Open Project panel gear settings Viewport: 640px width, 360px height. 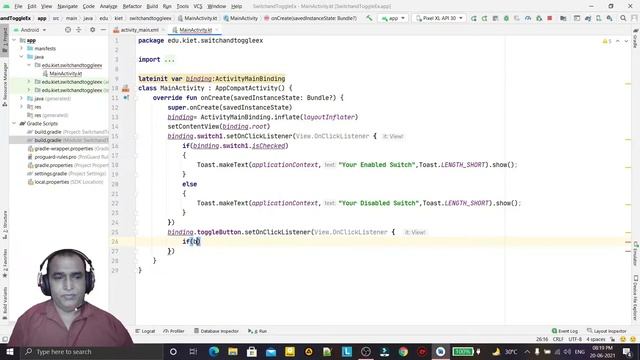[x=93, y=30]
